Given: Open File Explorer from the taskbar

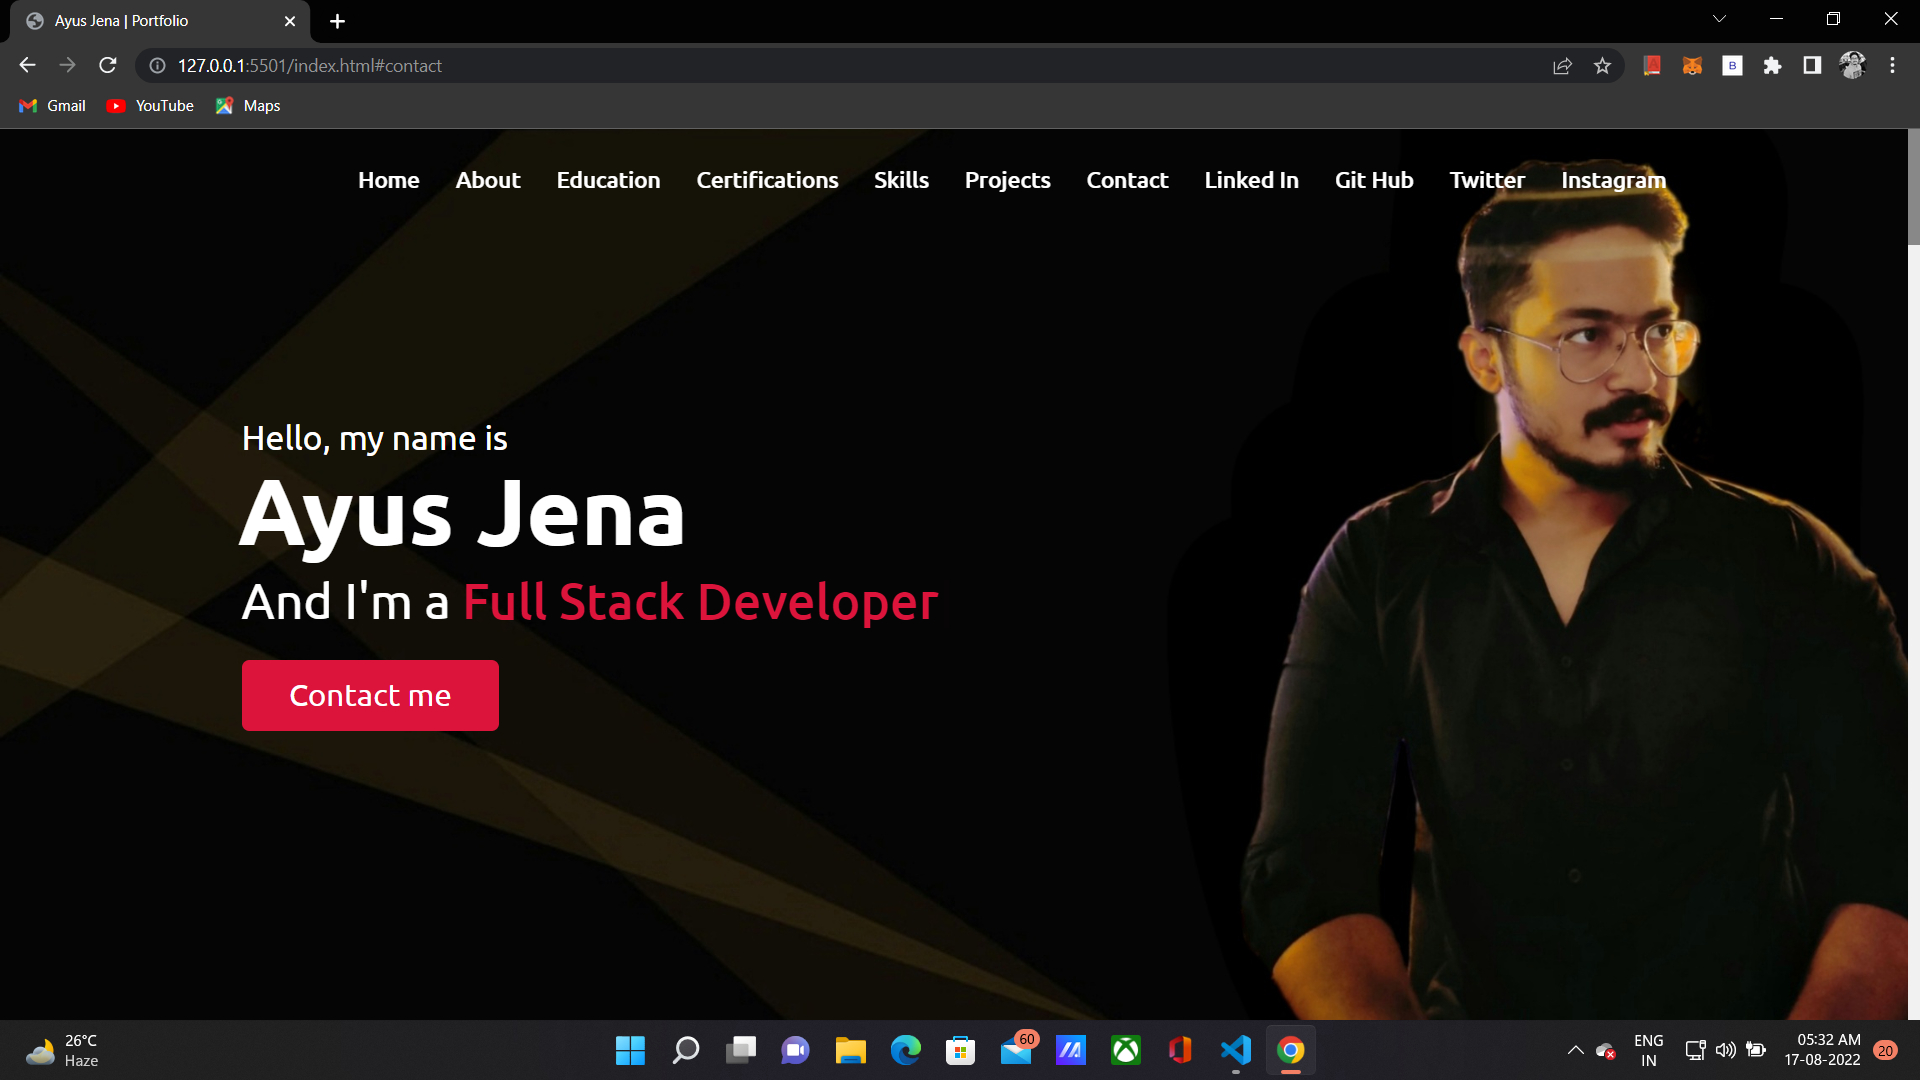Looking at the screenshot, I should tap(851, 1050).
